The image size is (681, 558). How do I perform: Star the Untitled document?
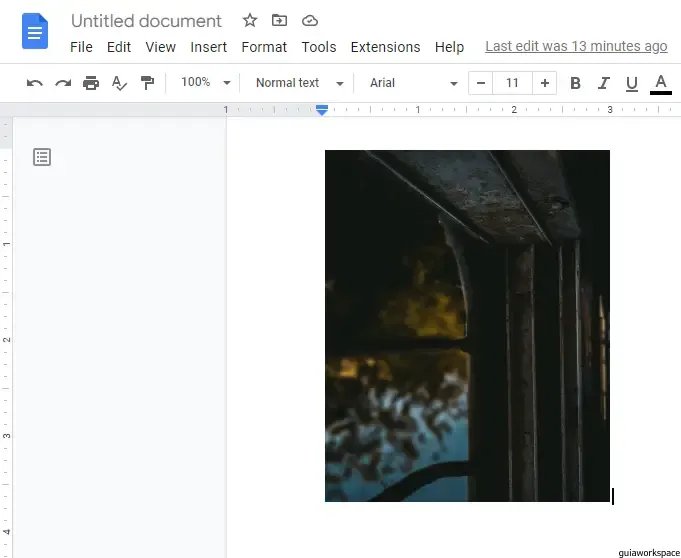tap(250, 20)
